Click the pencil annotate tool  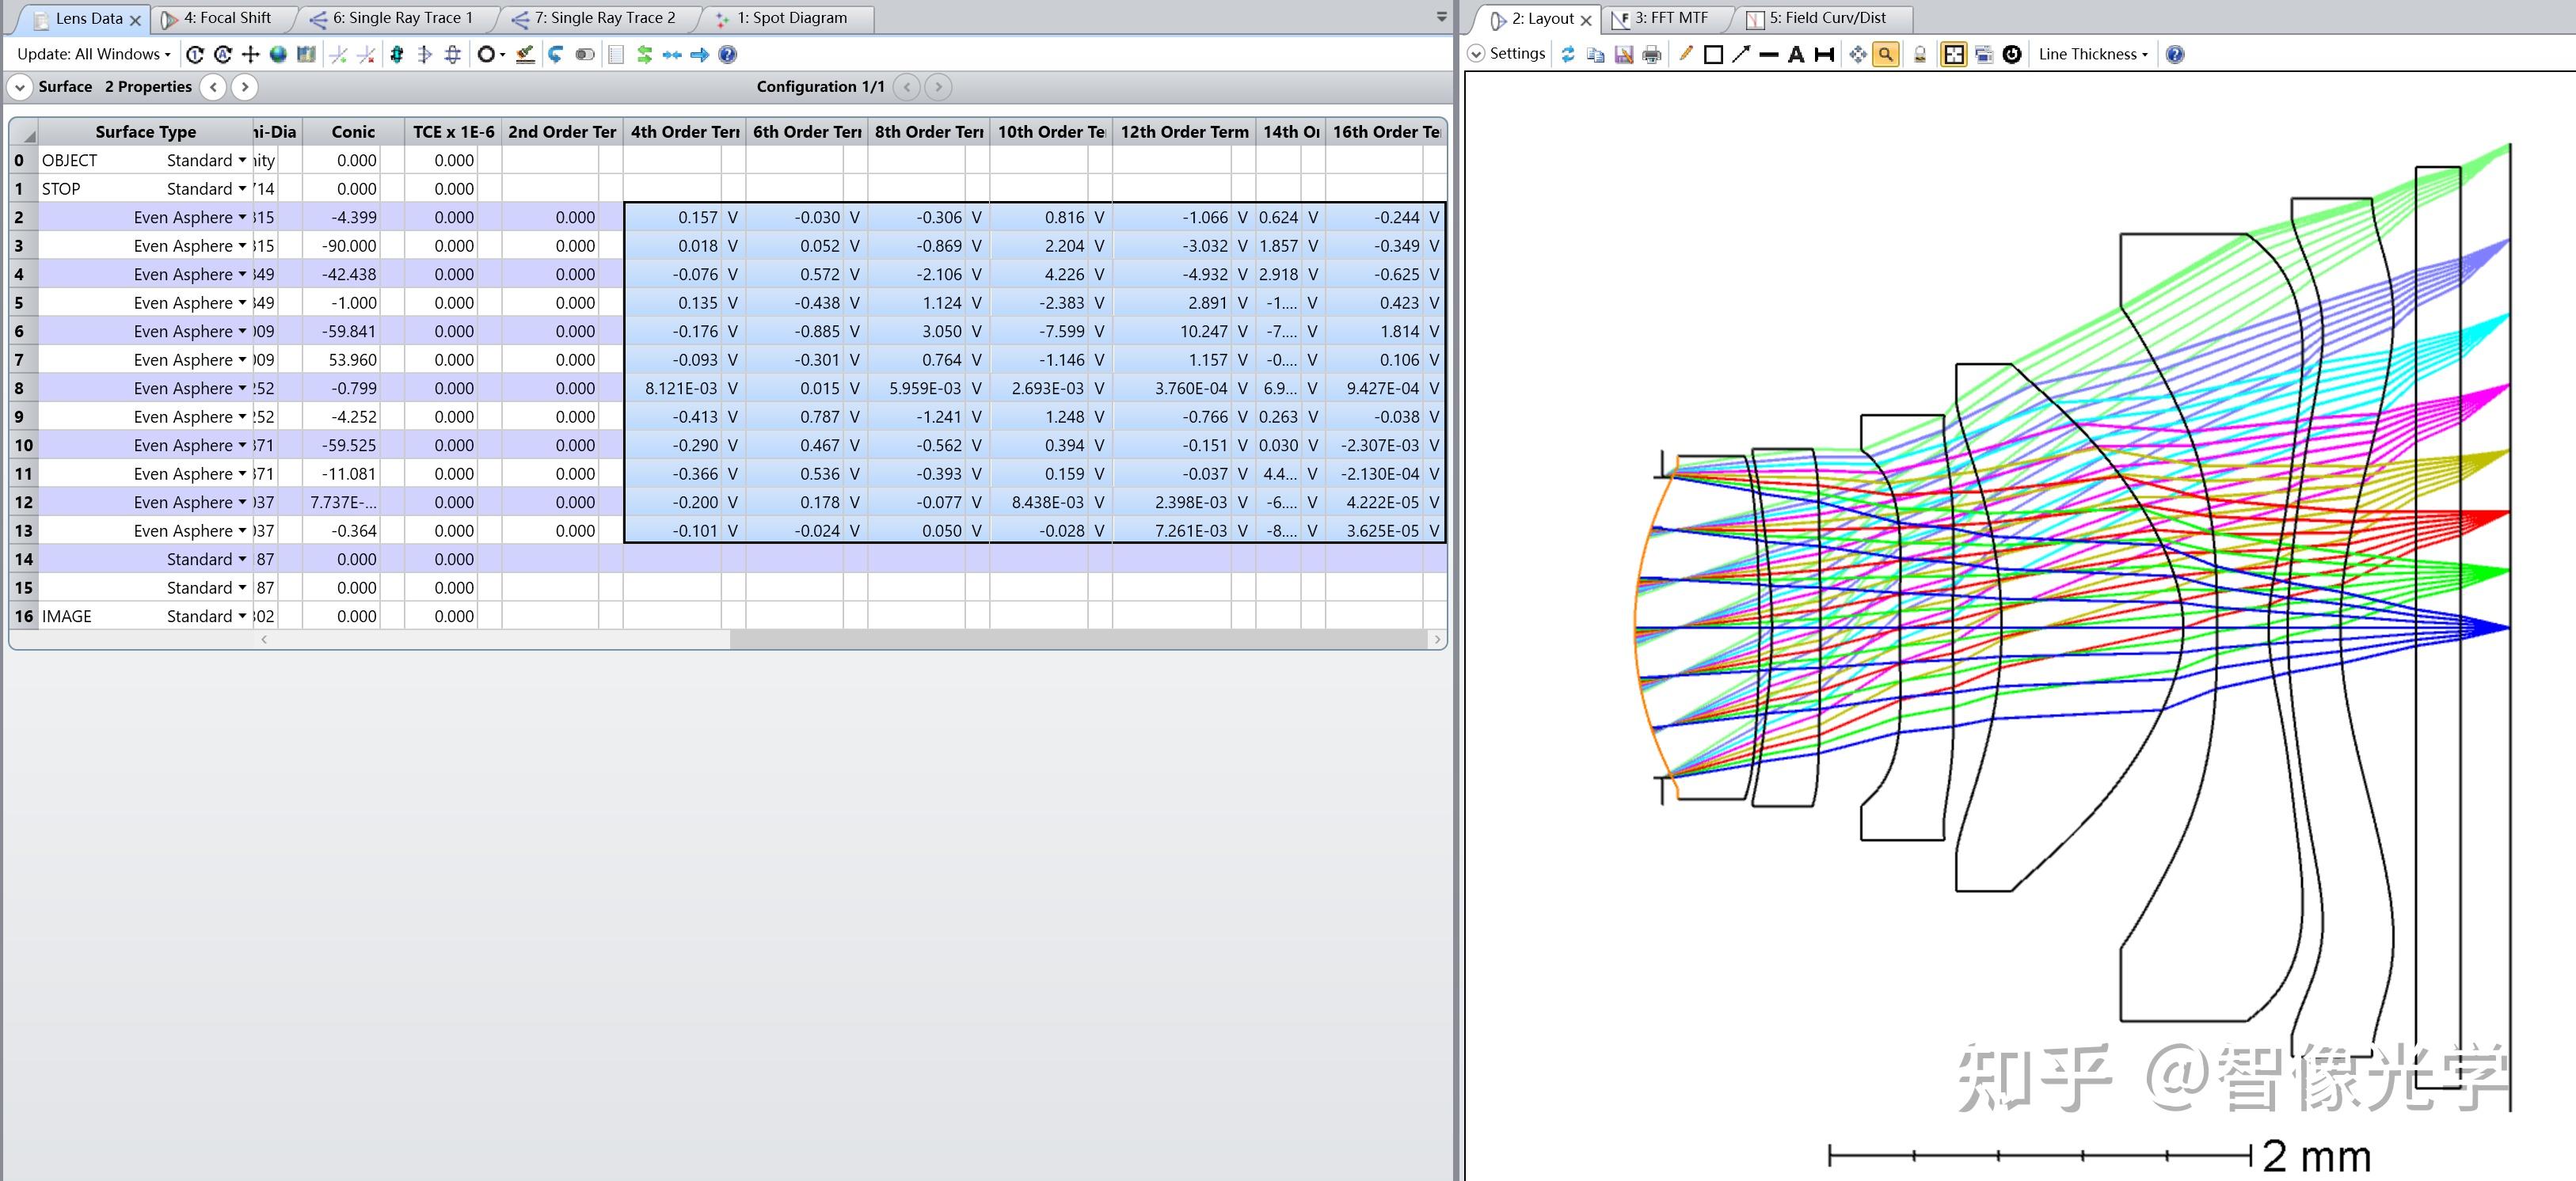pyautogui.click(x=1685, y=54)
